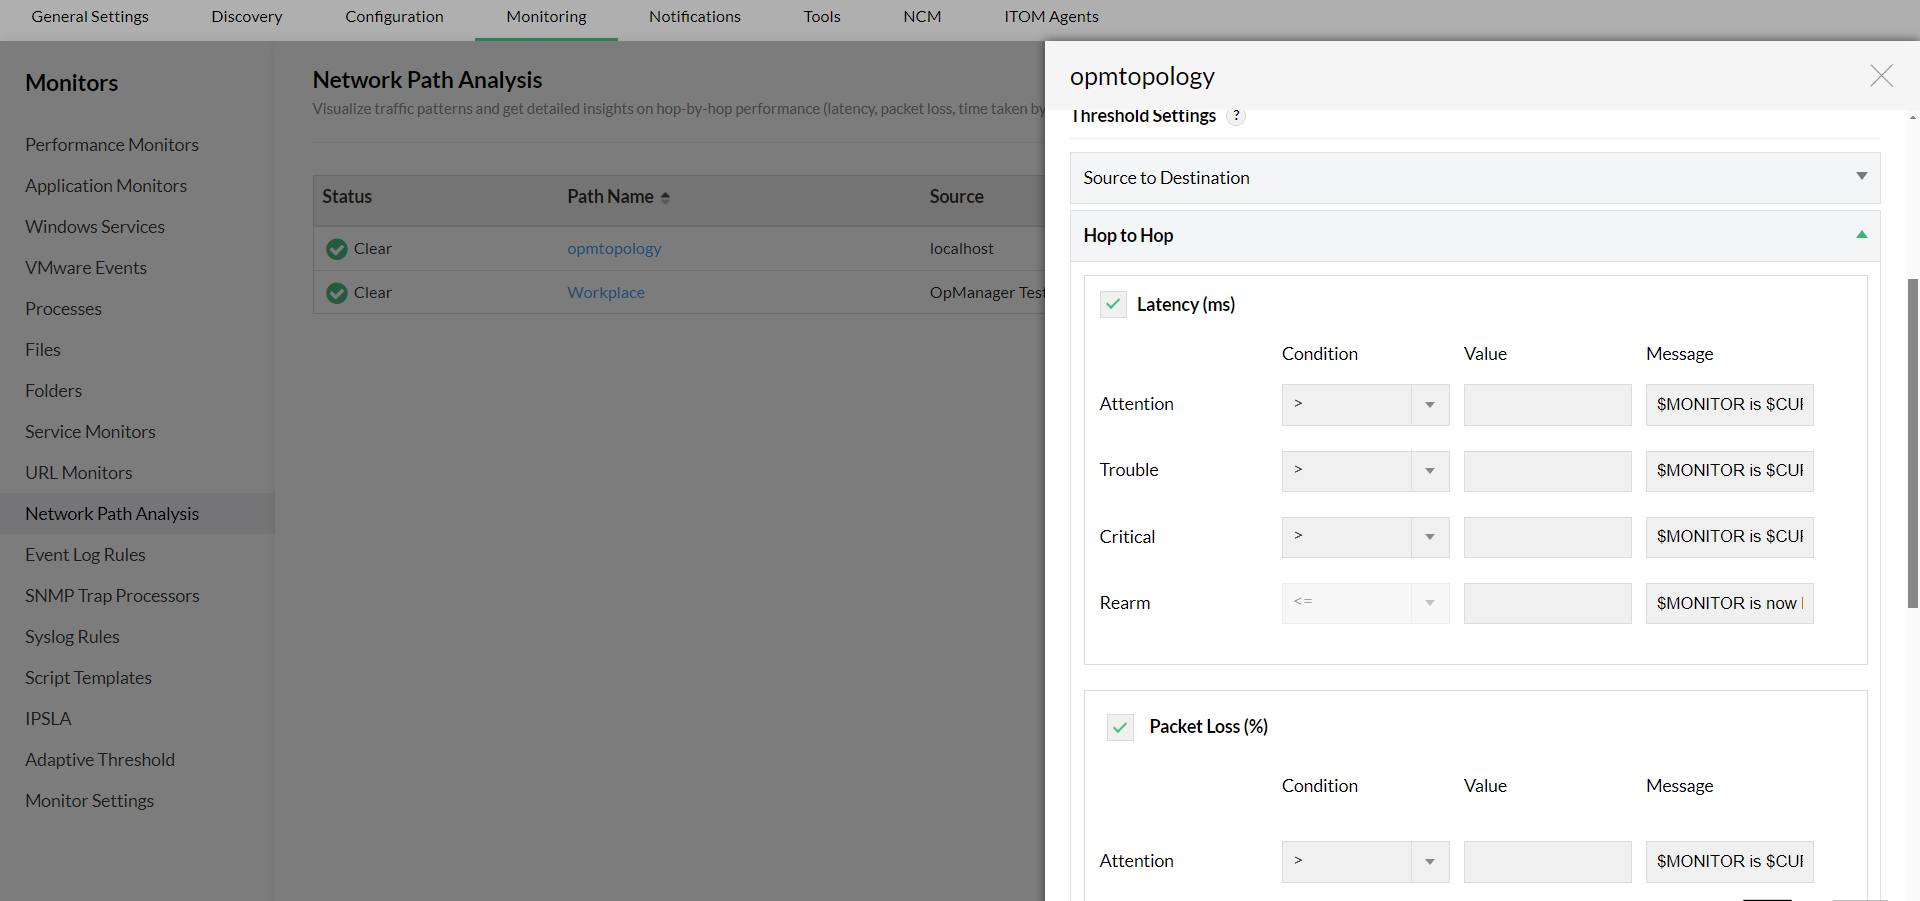
Task: Click the opmtopology Clear status icon
Action: click(337, 249)
